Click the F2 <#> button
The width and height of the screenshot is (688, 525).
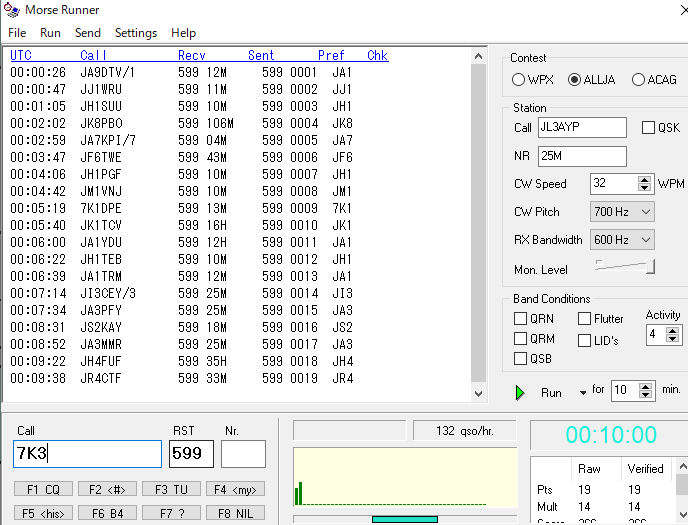(107, 489)
